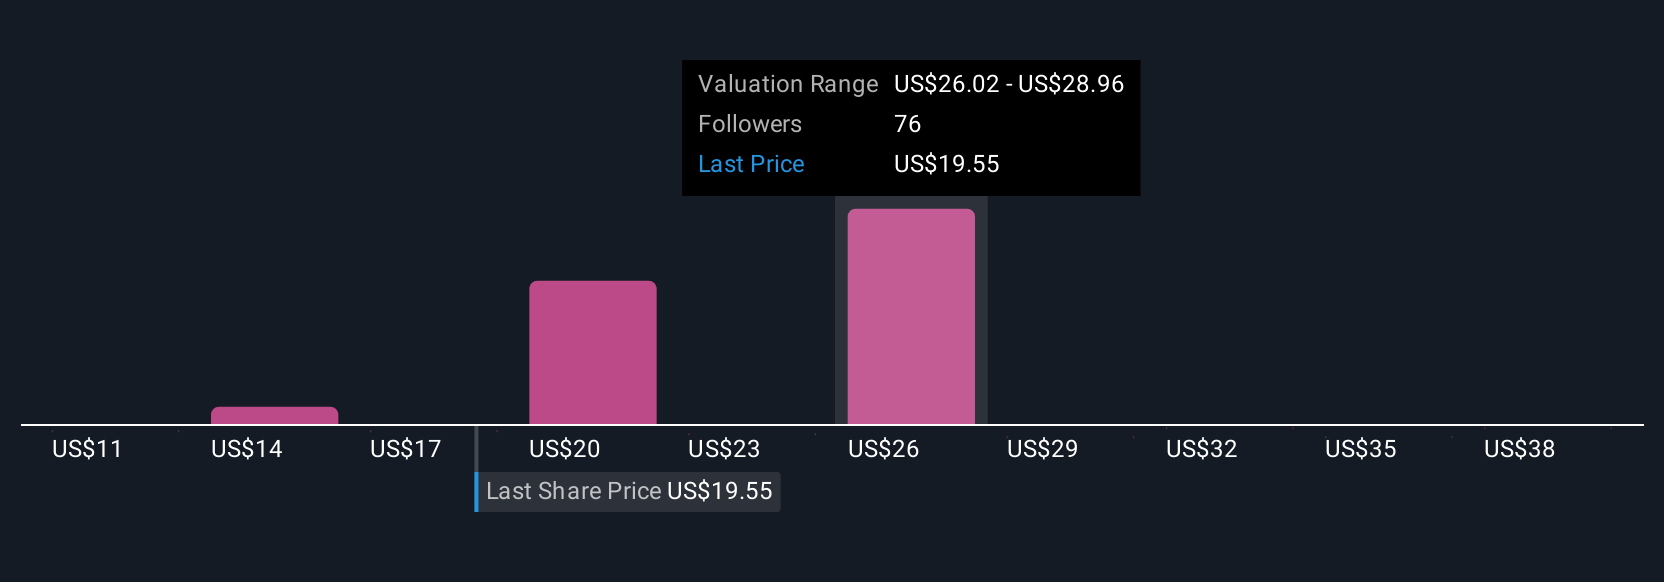
Task: Click the US$23 axis label
Action: [724, 449]
